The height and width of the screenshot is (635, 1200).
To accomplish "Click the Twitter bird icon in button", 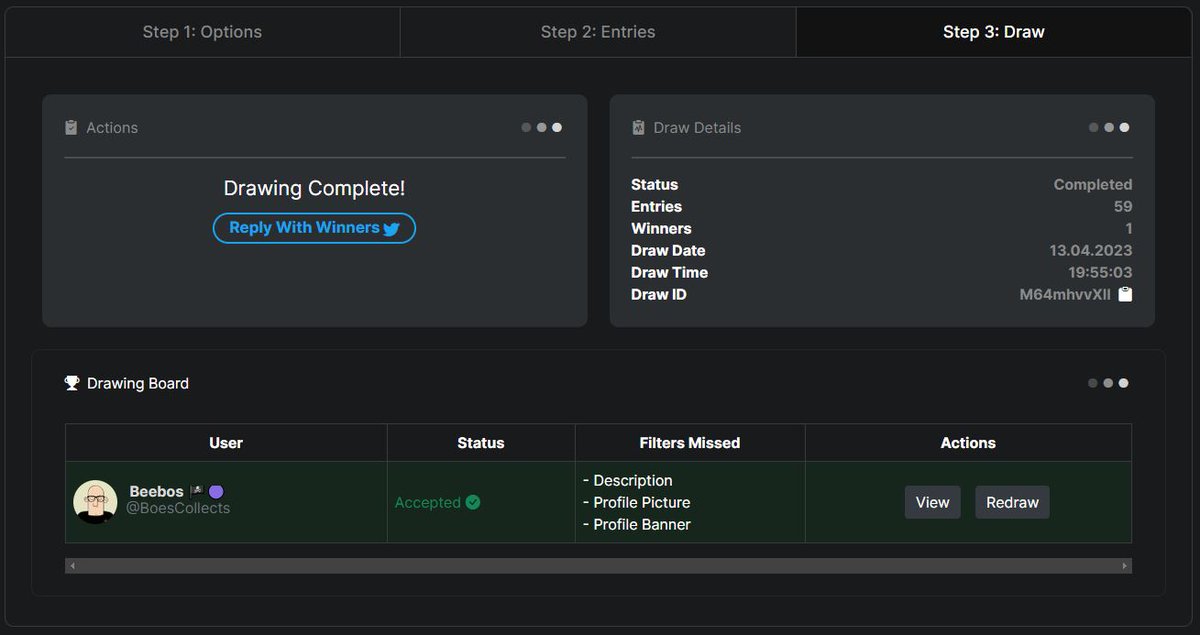I will (x=391, y=229).
